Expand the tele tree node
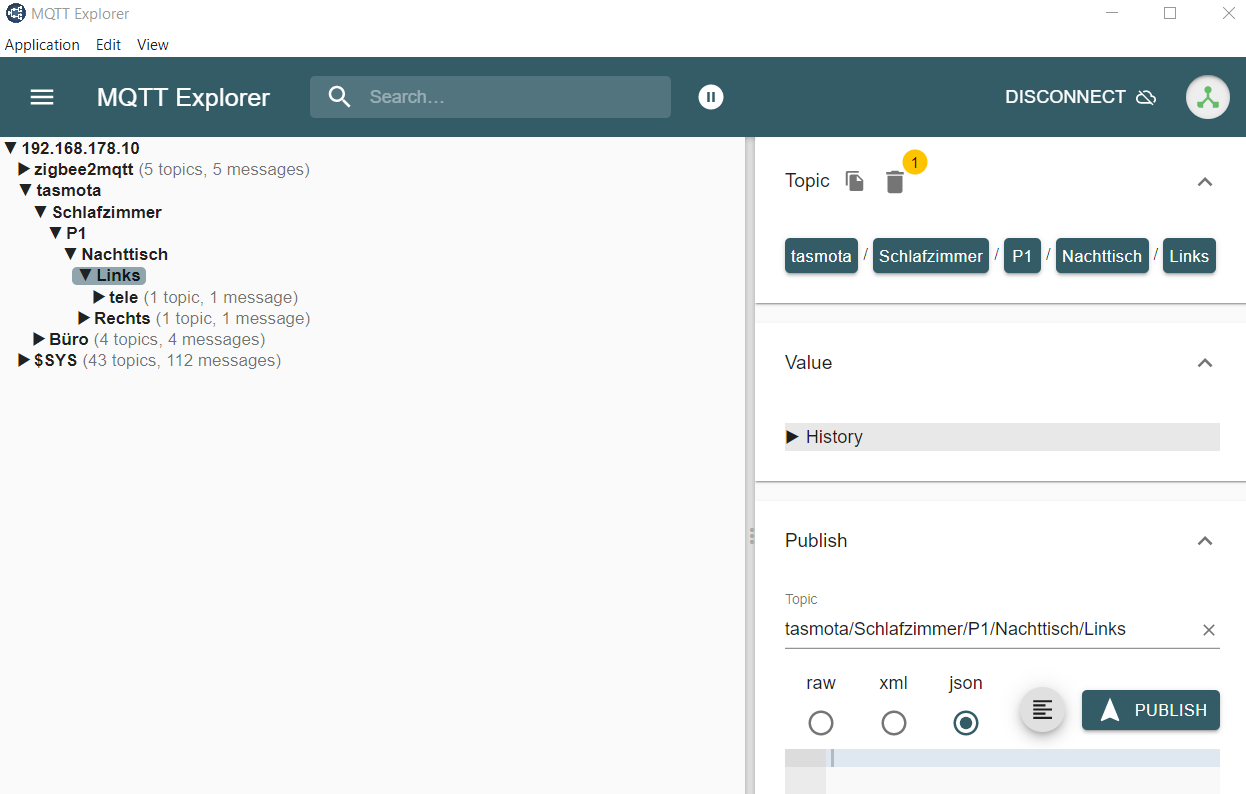1246x794 pixels. point(99,297)
